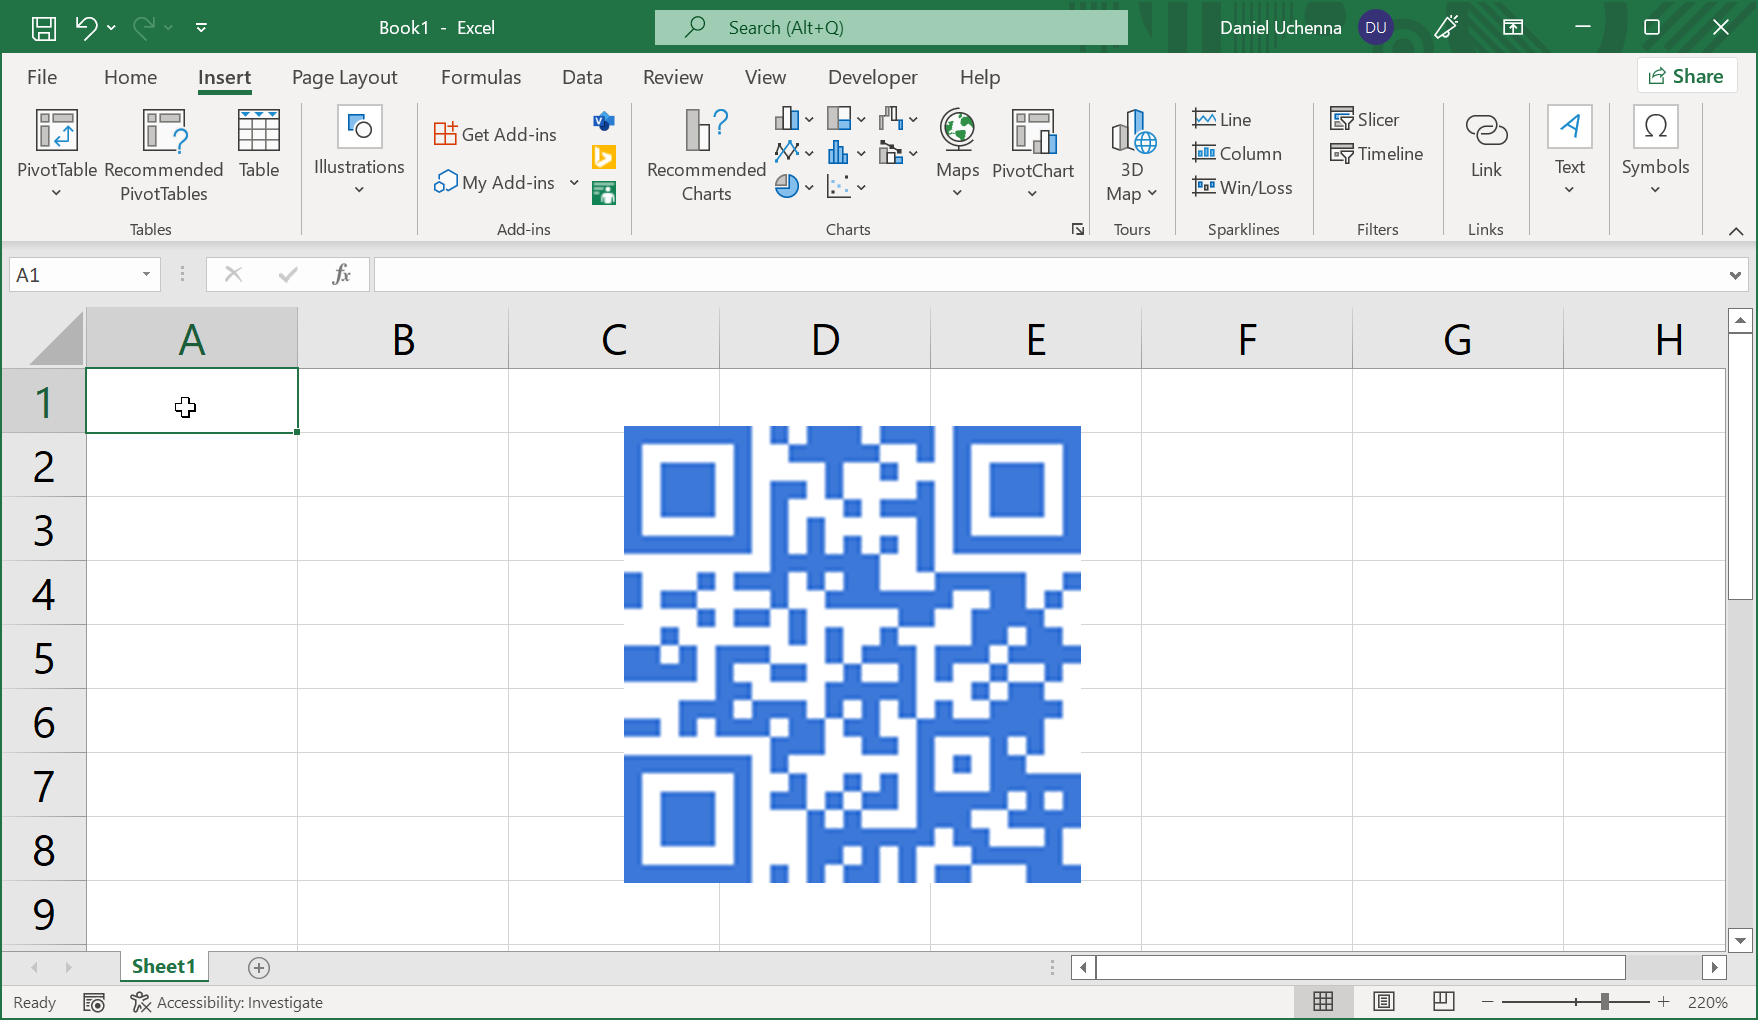
Task: Open the My Add-ins dropdown arrow
Action: (x=573, y=182)
